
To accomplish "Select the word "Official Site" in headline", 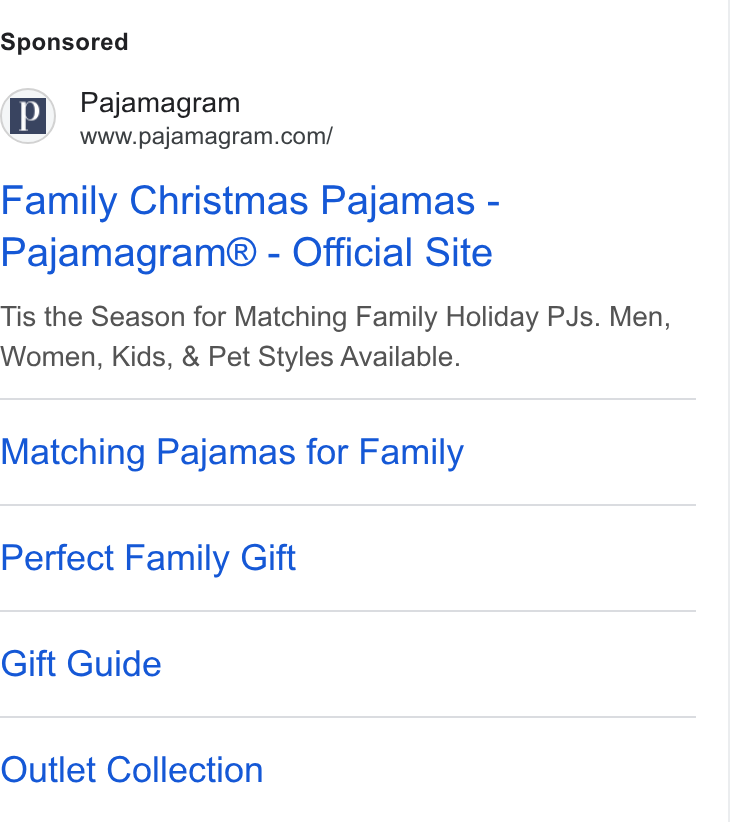I will point(392,253).
